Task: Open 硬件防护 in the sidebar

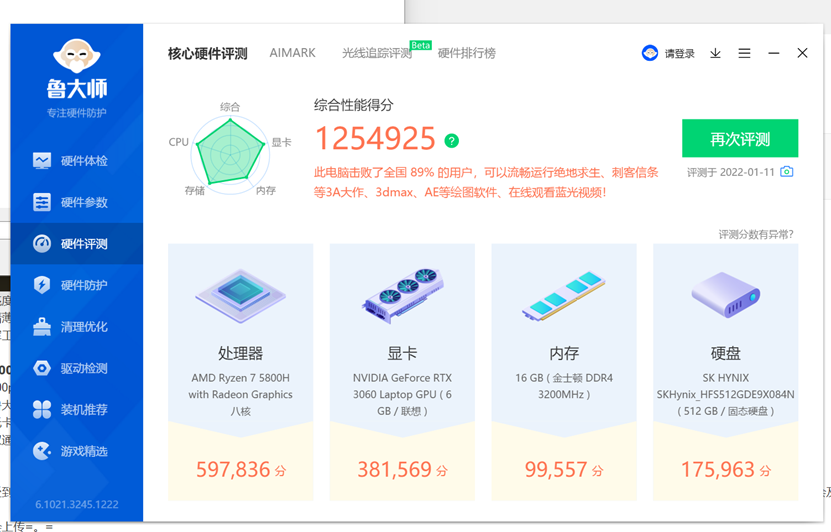Action: 77,285
